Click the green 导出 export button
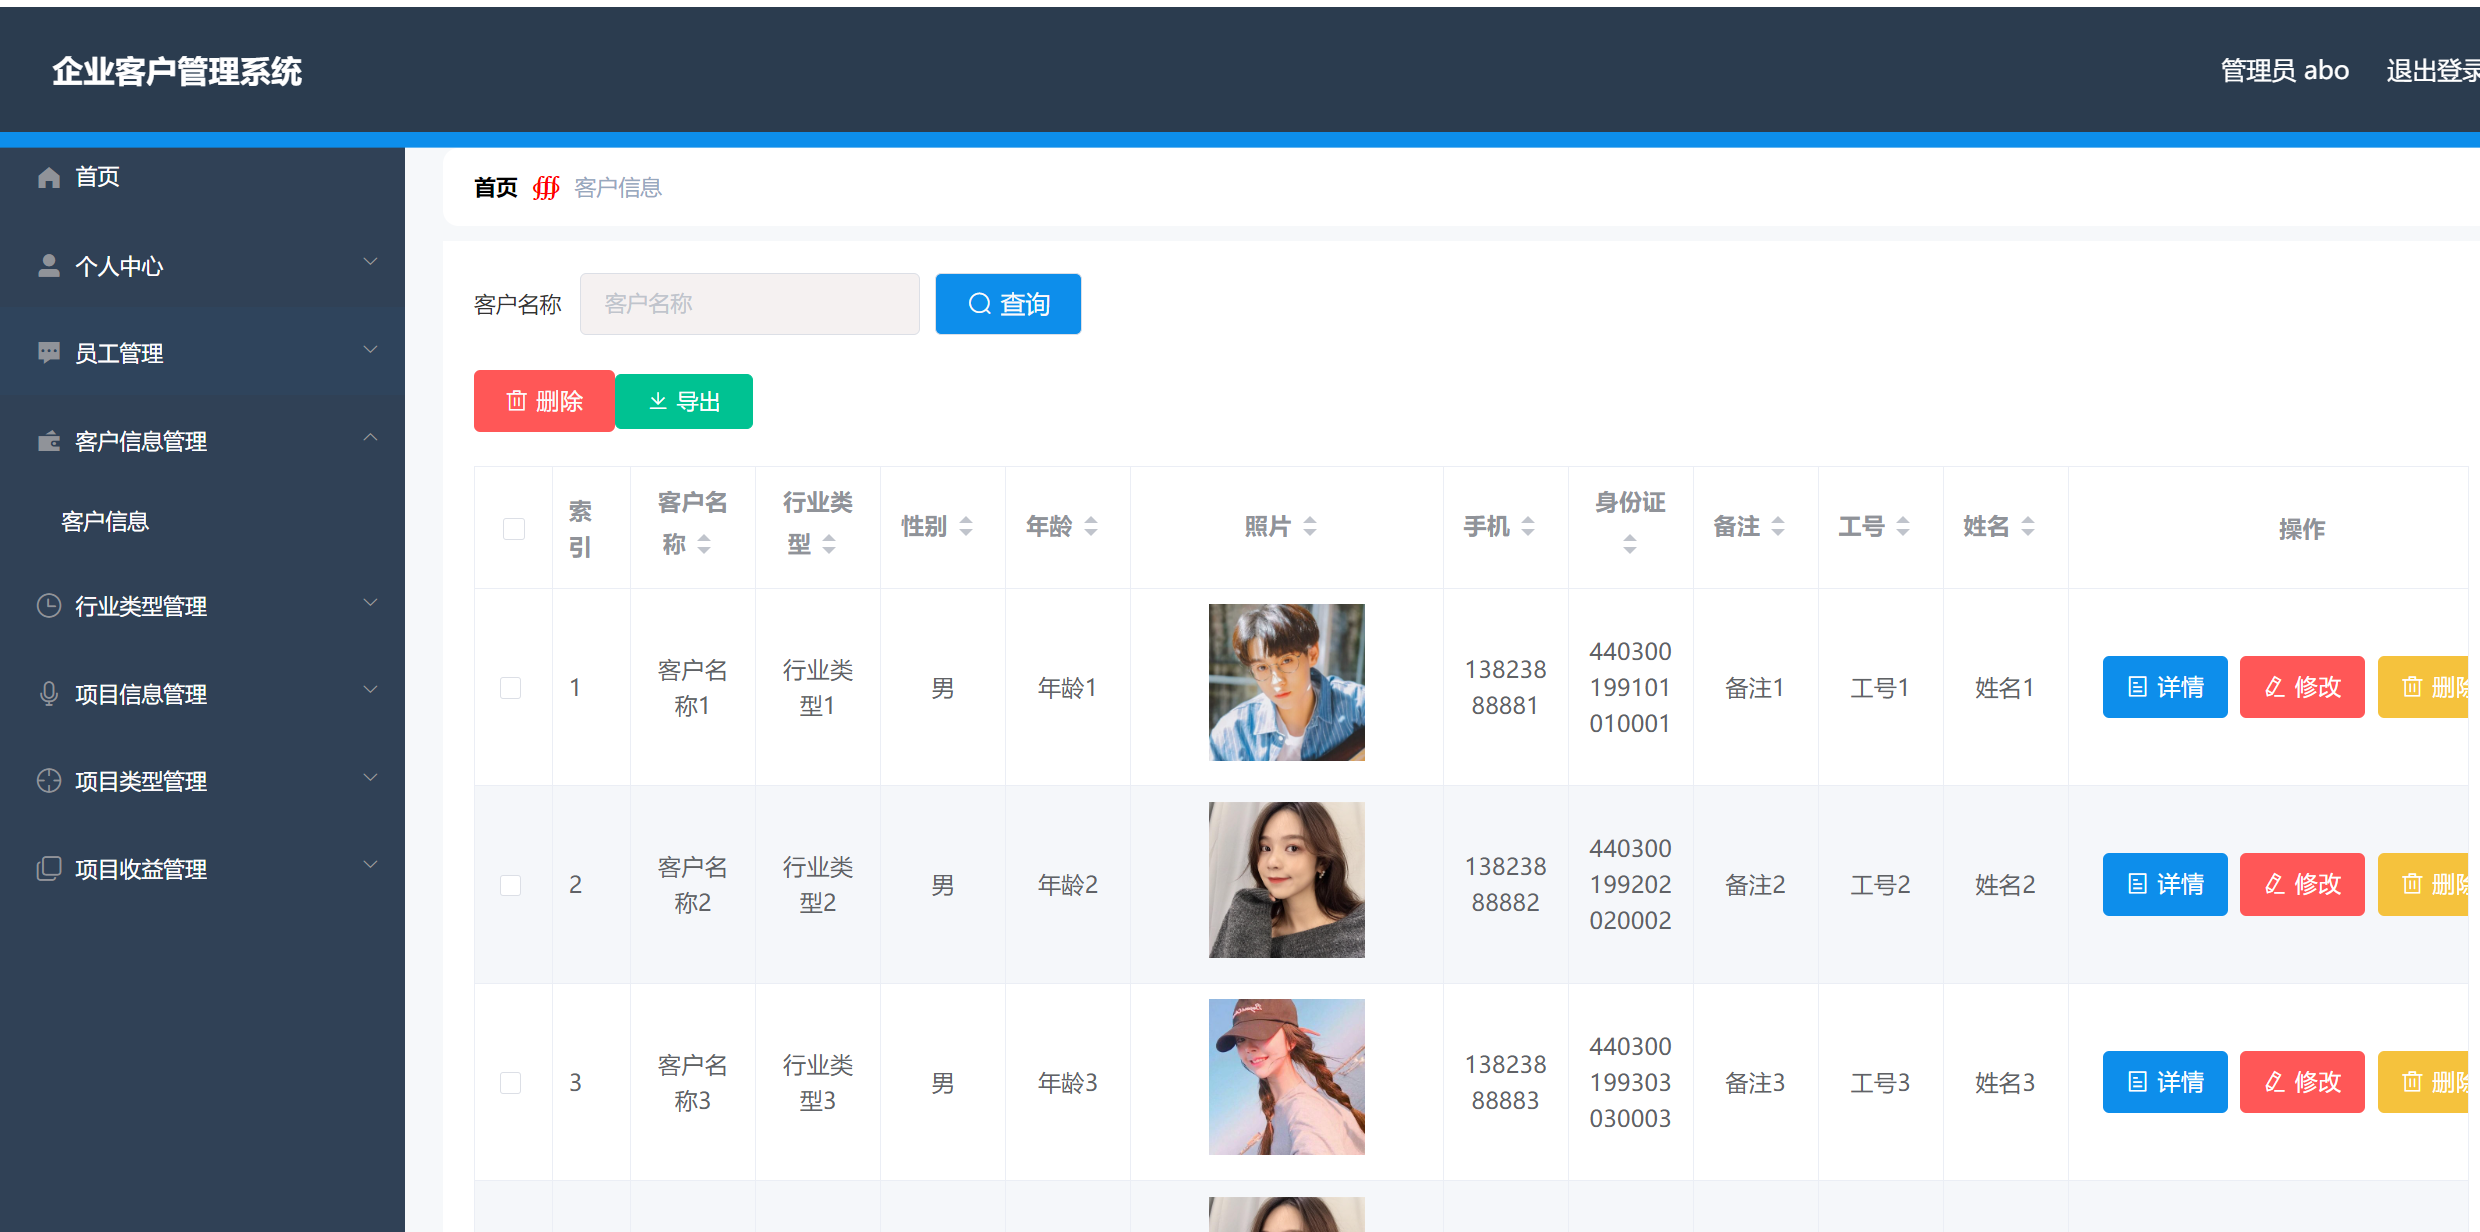The height and width of the screenshot is (1232, 2480). pyautogui.click(x=684, y=402)
